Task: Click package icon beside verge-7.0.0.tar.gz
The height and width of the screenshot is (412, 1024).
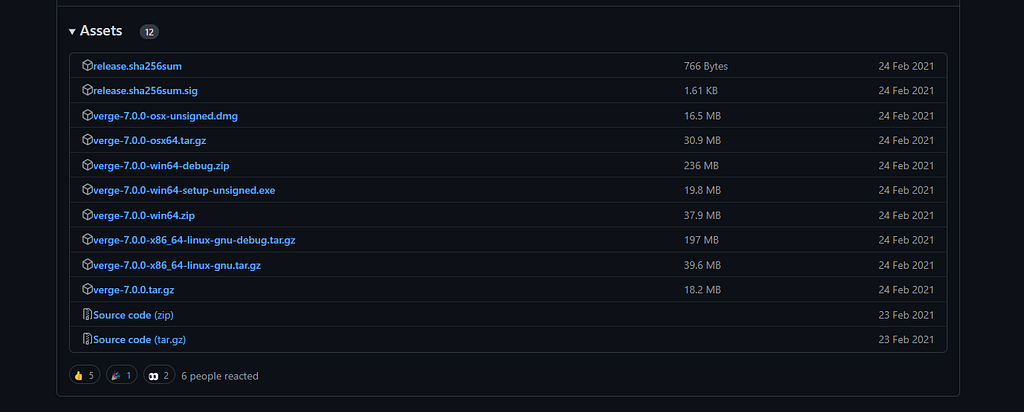Action: pyautogui.click(x=88, y=289)
